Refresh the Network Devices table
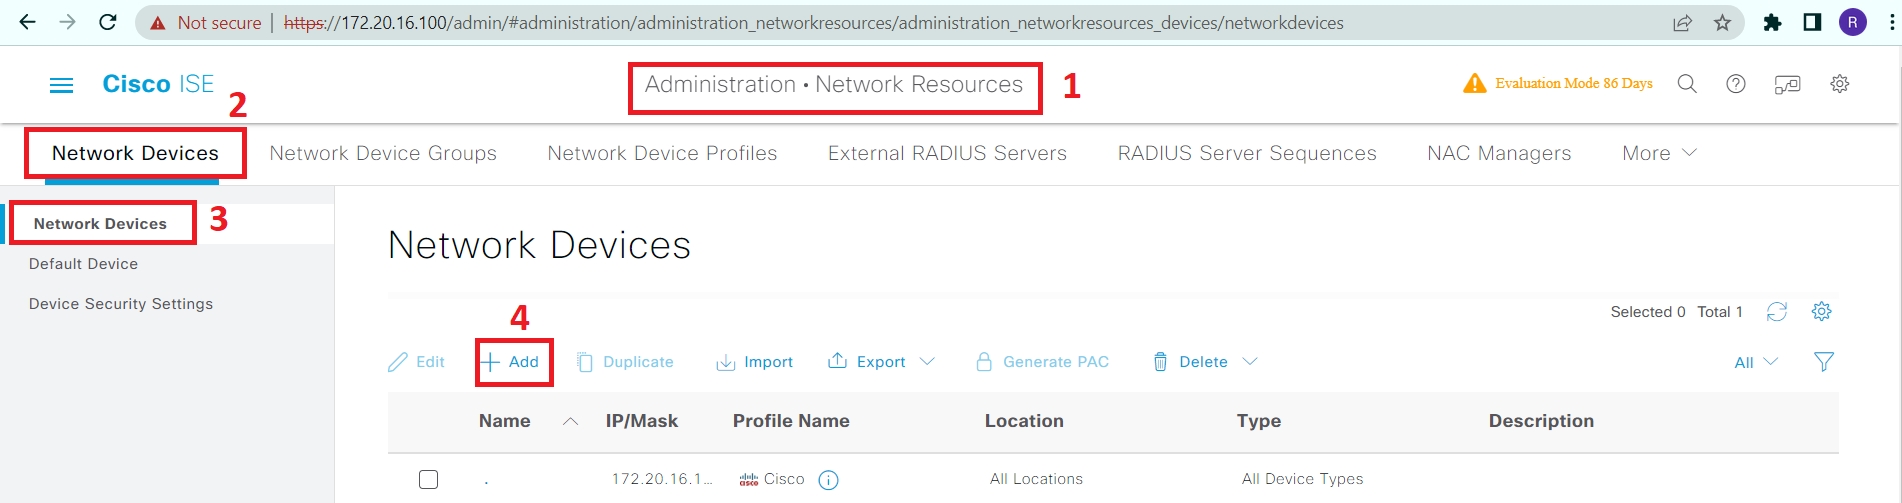 1776,312
